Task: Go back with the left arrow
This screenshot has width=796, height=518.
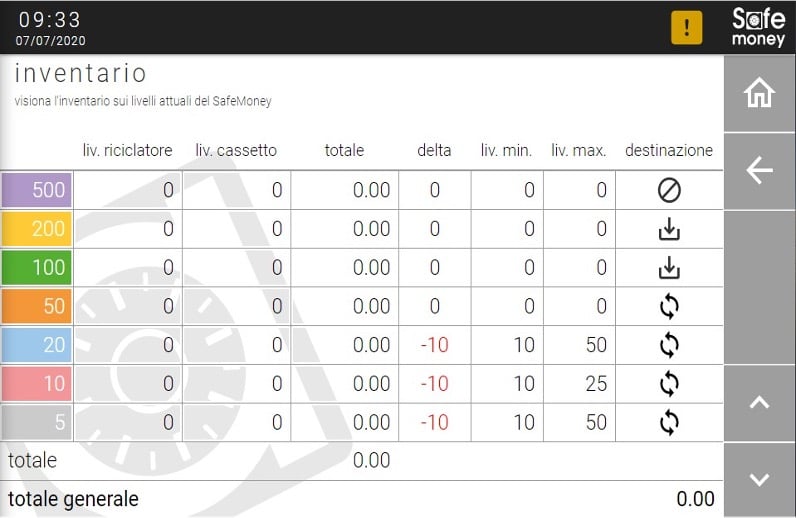Action: (759, 171)
